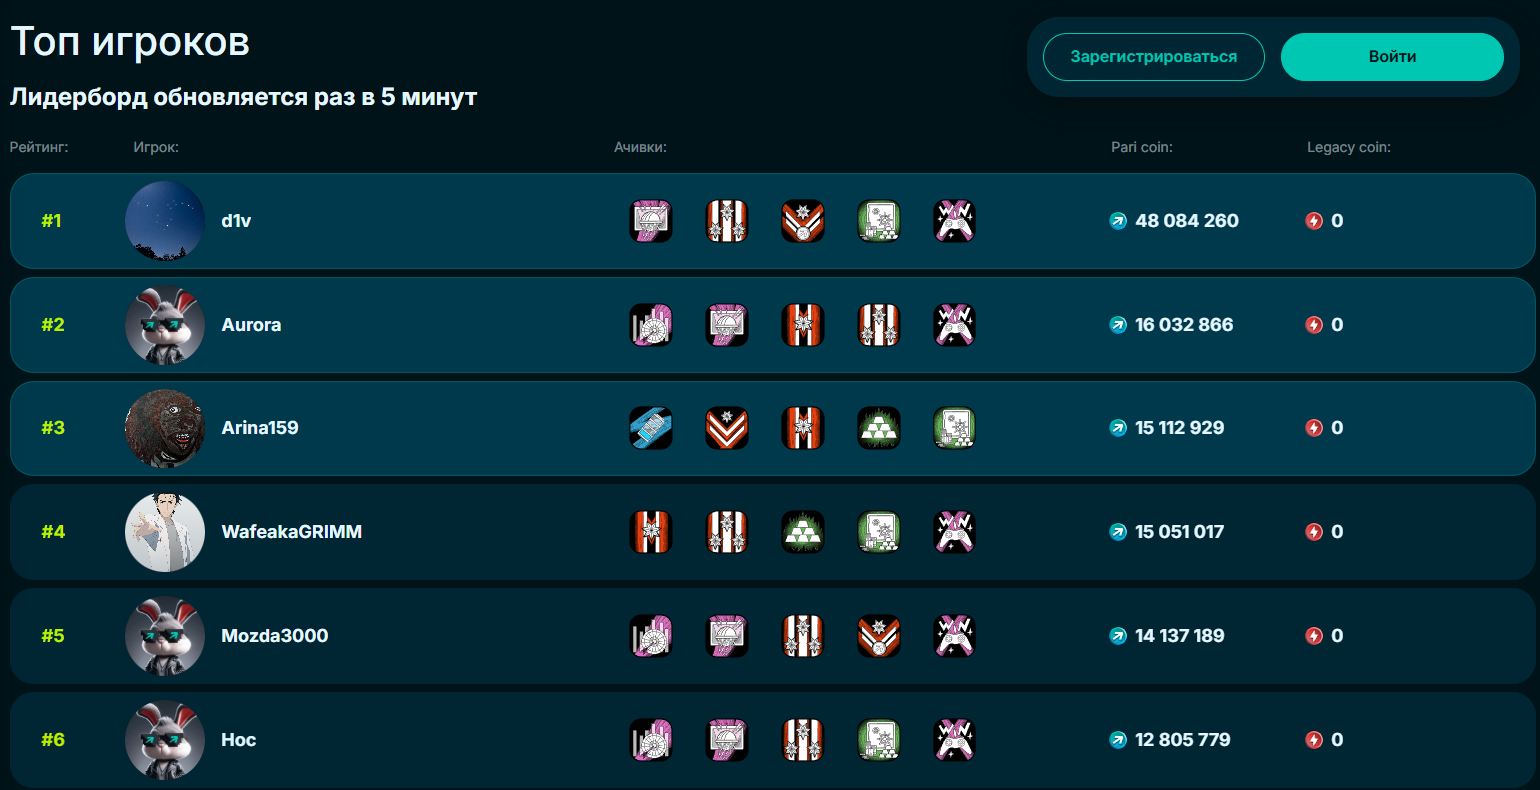The width and height of the screenshot is (1540, 790).
Task: Open d1v's starry night avatar
Action: click(x=165, y=221)
